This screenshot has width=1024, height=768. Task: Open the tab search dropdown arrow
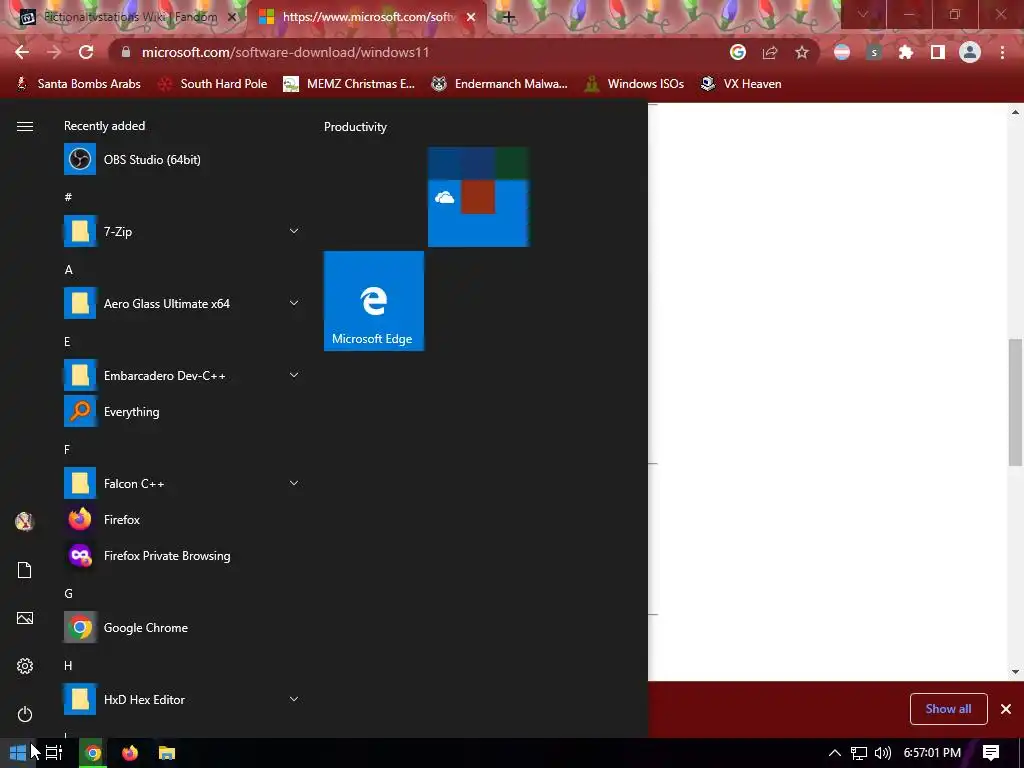click(x=863, y=14)
